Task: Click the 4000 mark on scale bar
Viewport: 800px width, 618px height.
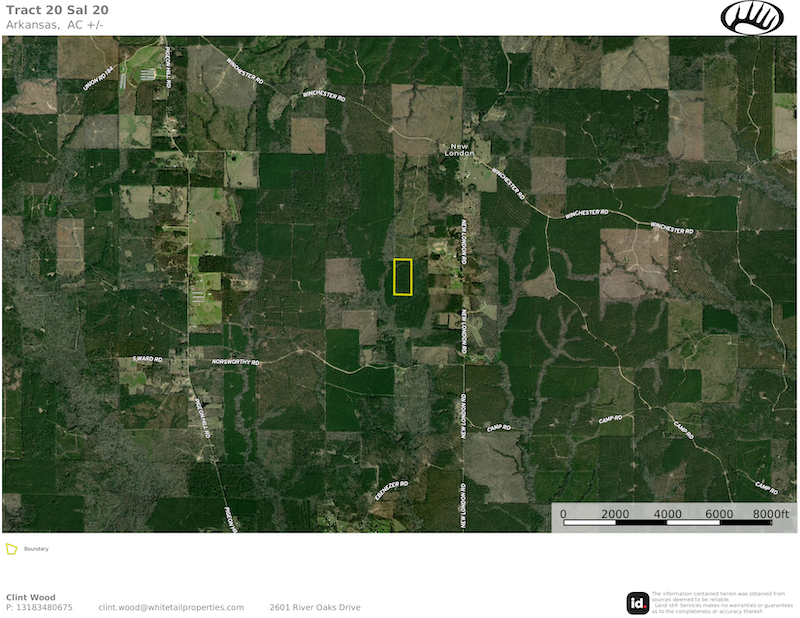Action: (x=668, y=513)
